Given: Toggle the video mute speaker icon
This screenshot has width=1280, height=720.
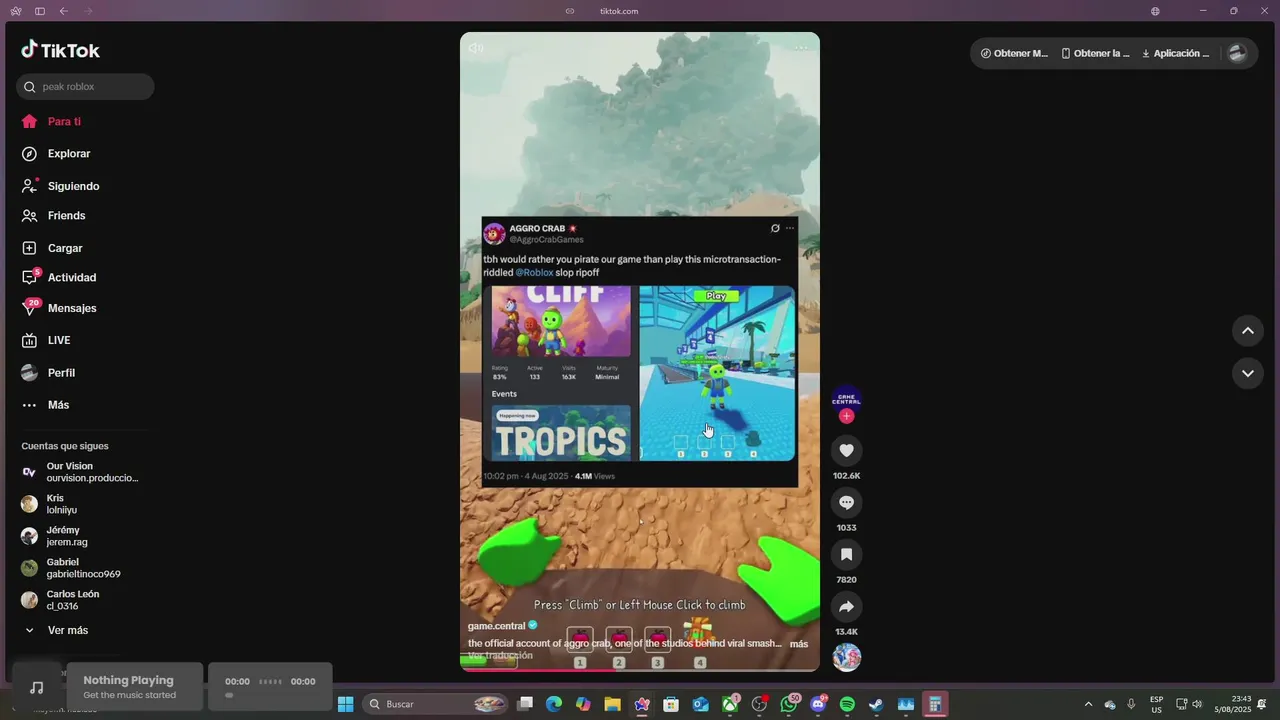Looking at the screenshot, I should click(x=476, y=48).
